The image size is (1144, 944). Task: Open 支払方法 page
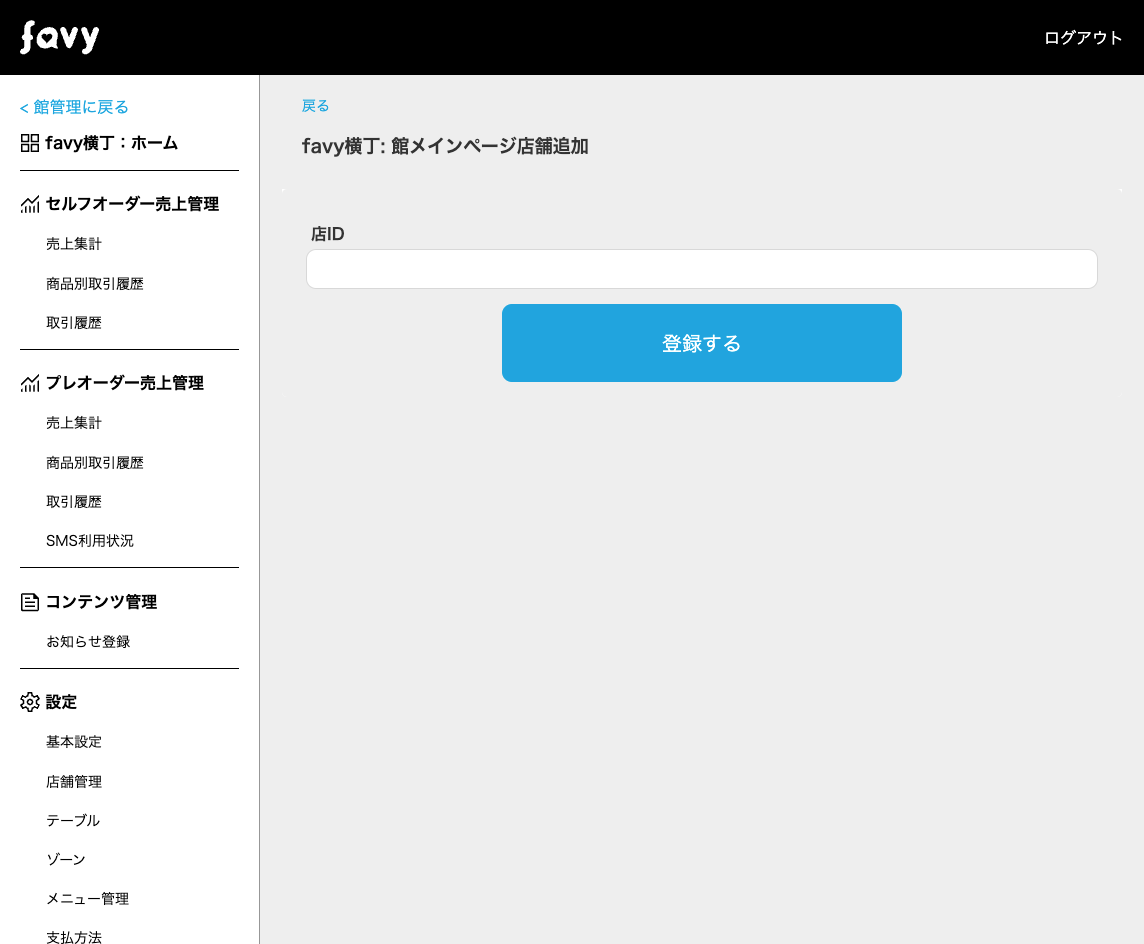pyautogui.click(x=74, y=937)
